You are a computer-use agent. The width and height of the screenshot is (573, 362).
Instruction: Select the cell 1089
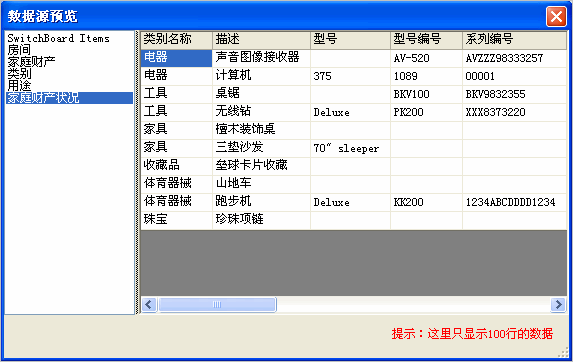coord(426,76)
